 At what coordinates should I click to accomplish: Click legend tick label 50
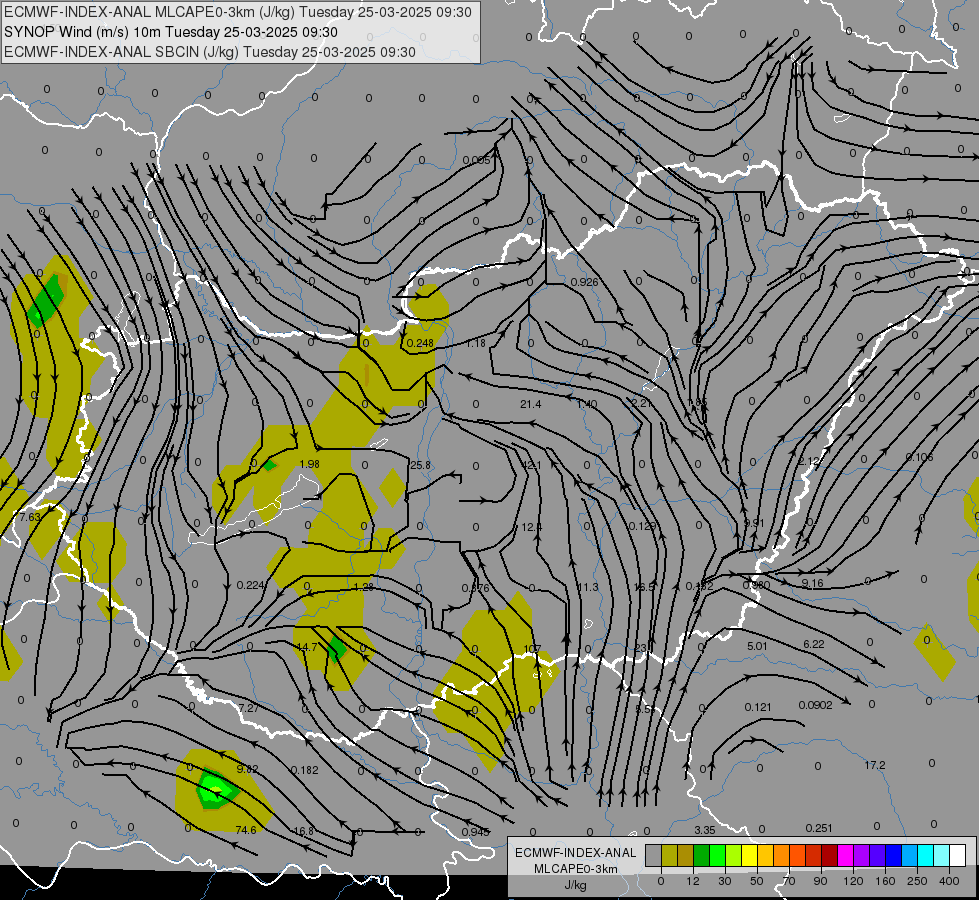(x=757, y=881)
